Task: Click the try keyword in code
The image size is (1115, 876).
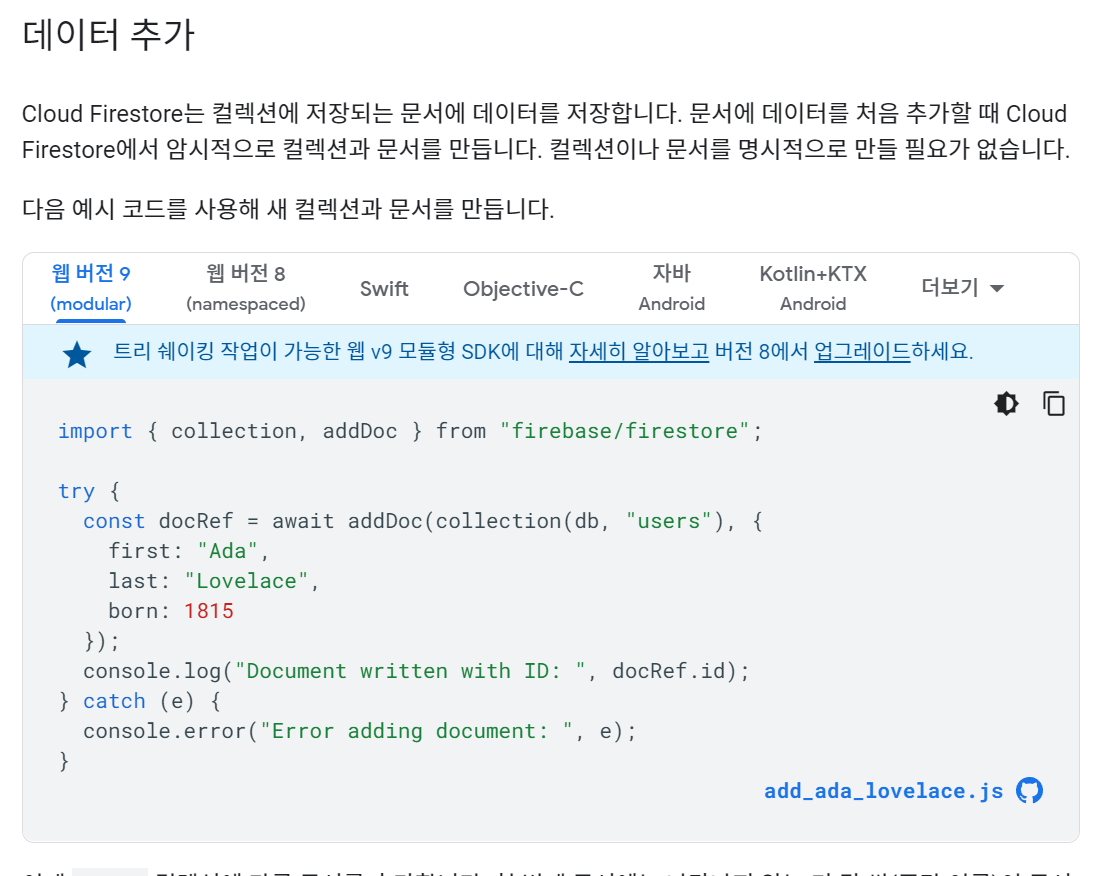Action: (x=76, y=491)
